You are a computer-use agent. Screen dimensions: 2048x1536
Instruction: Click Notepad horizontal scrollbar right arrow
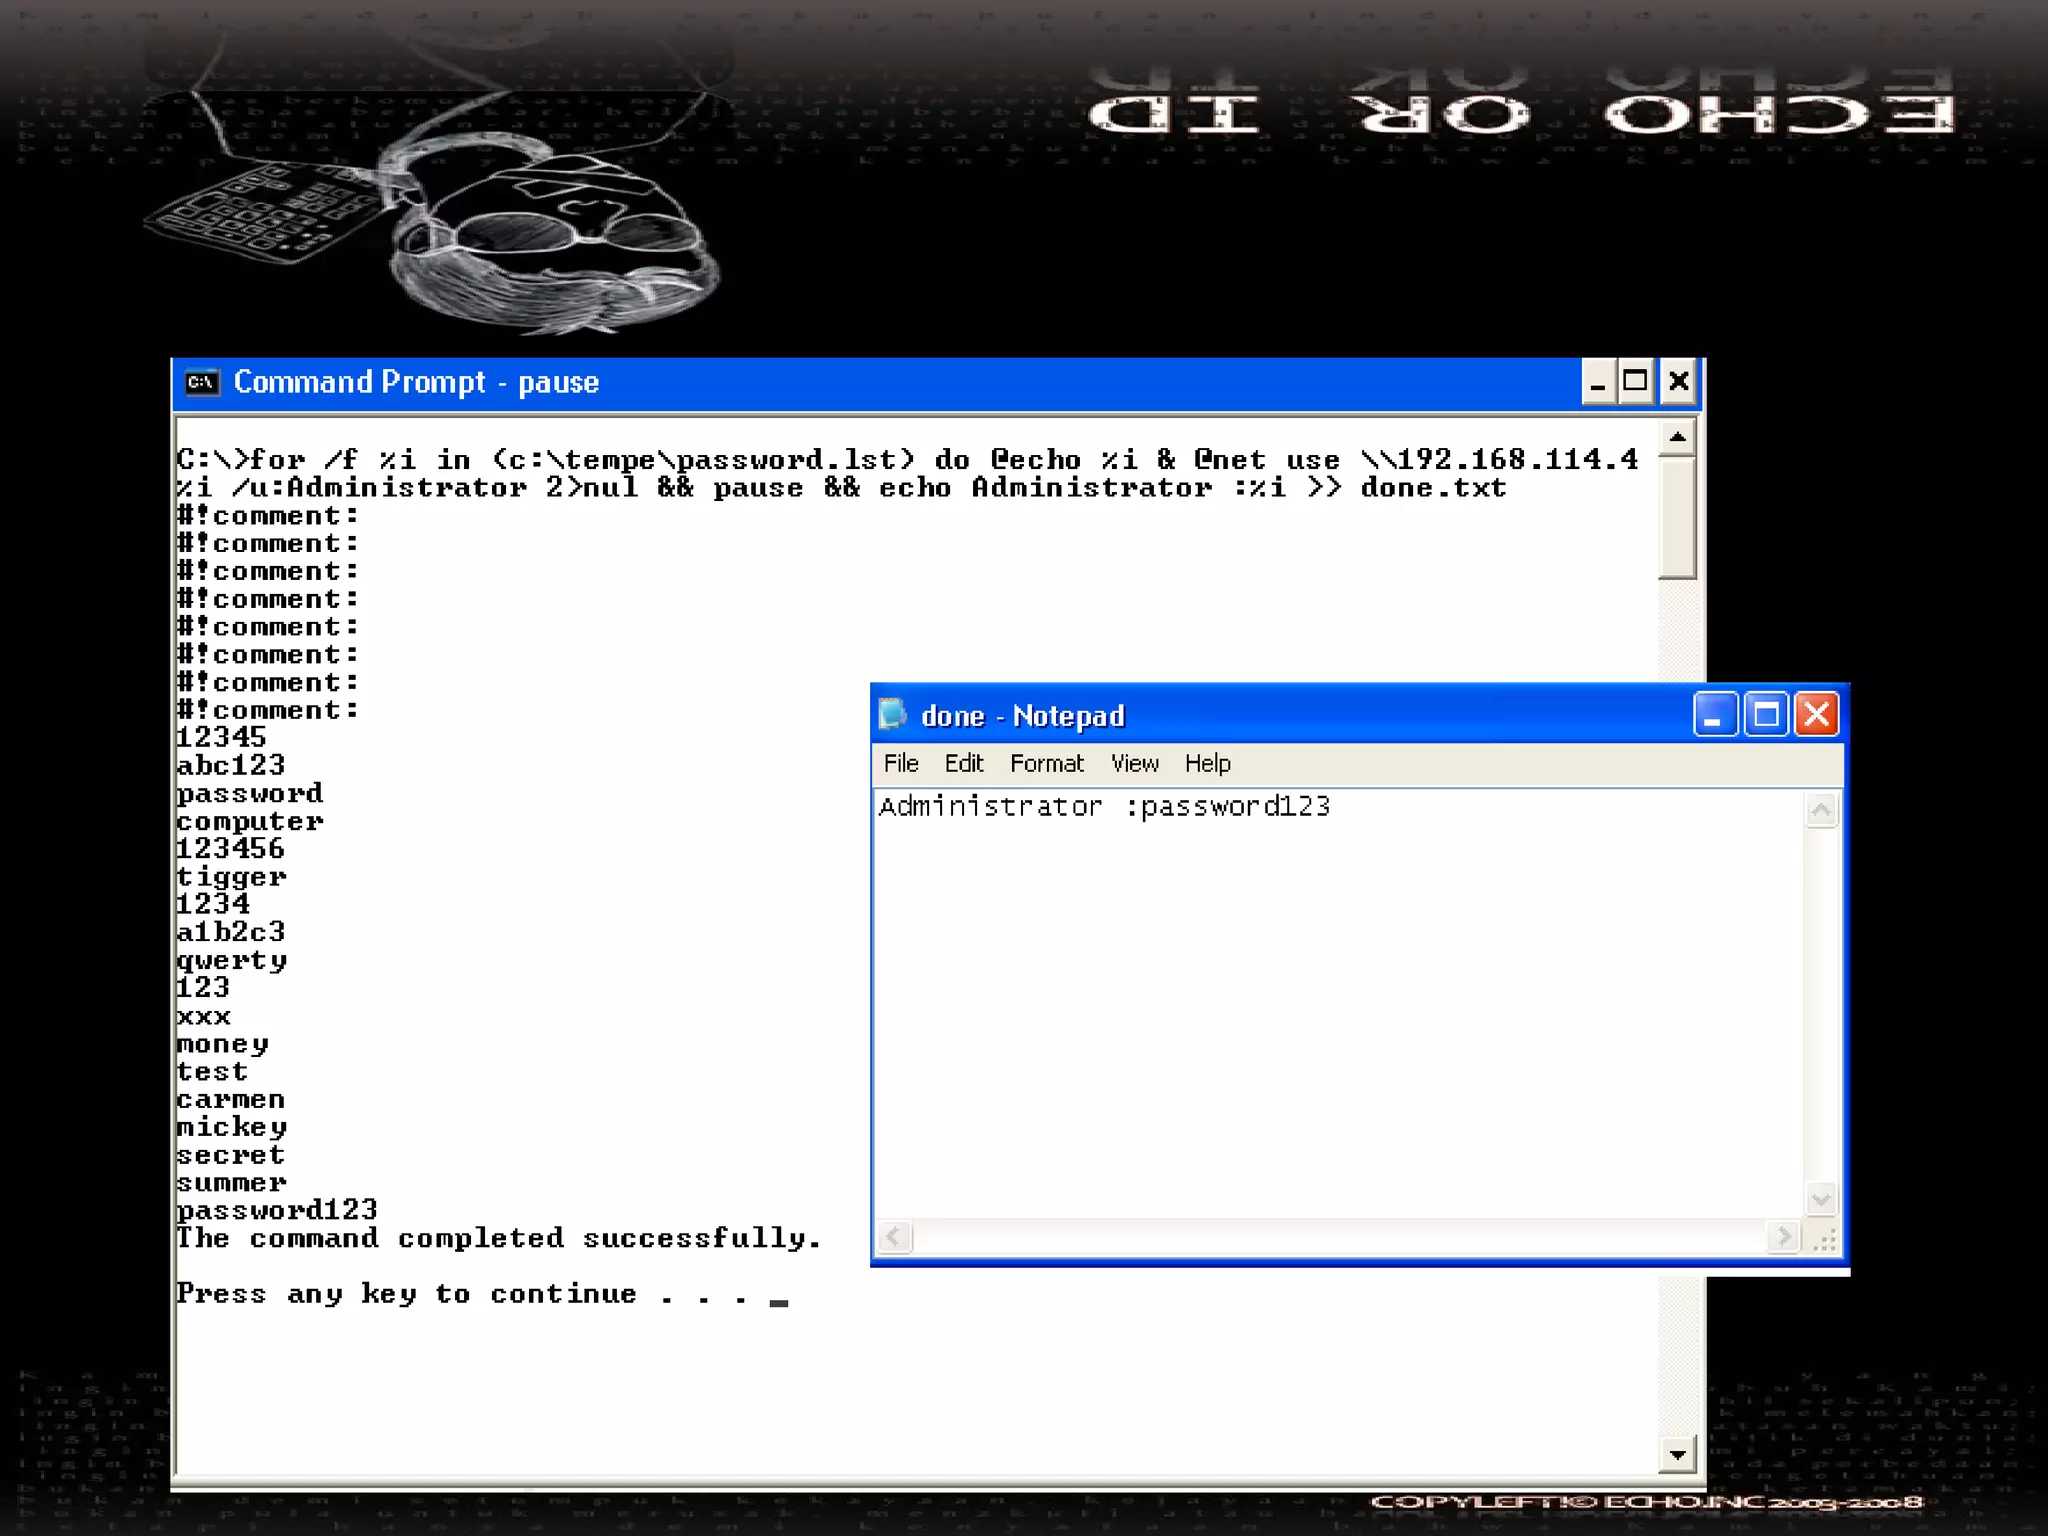tap(1782, 1238)
